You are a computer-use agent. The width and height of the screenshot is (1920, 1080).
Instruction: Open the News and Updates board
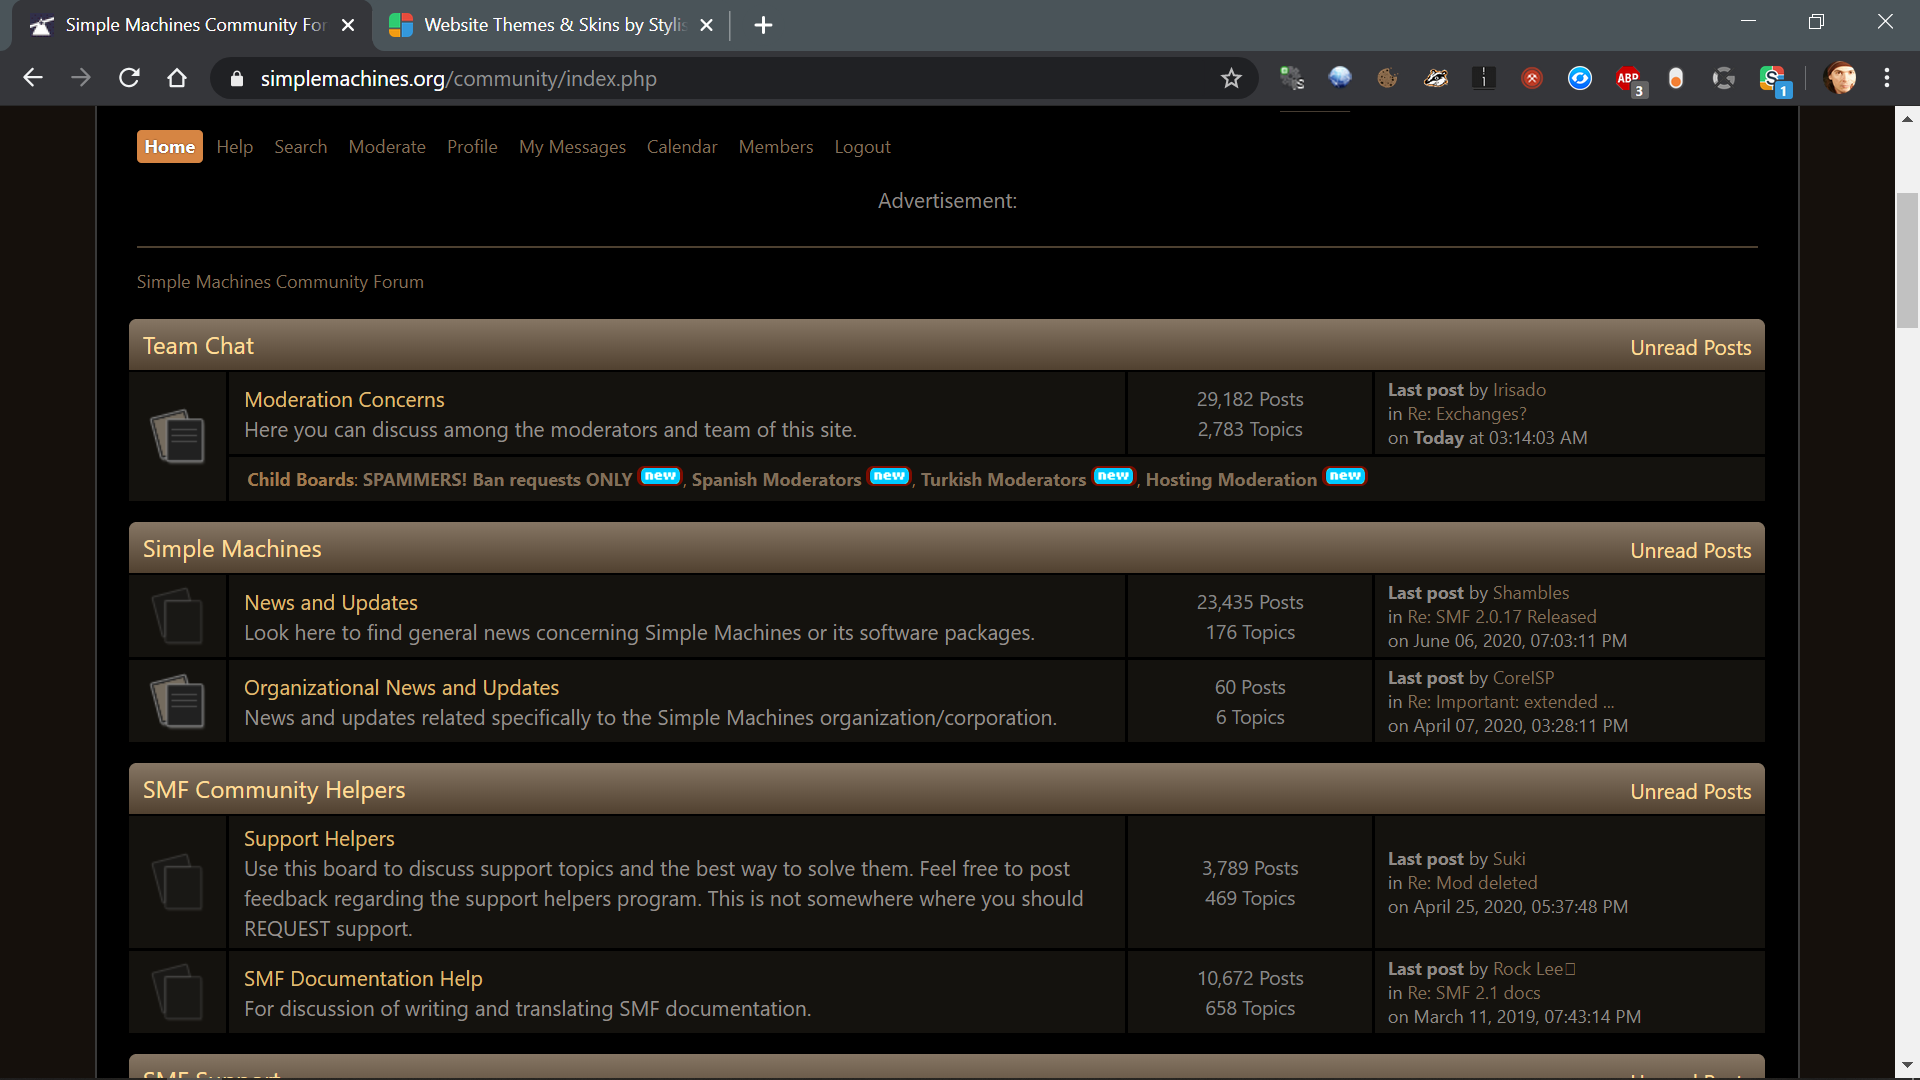click(331, 603)
